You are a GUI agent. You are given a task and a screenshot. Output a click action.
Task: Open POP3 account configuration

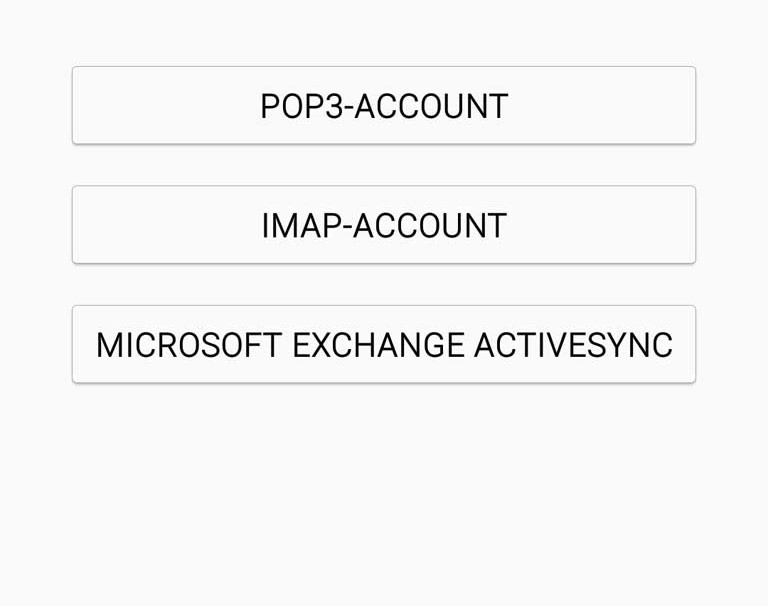click(384, 105)
